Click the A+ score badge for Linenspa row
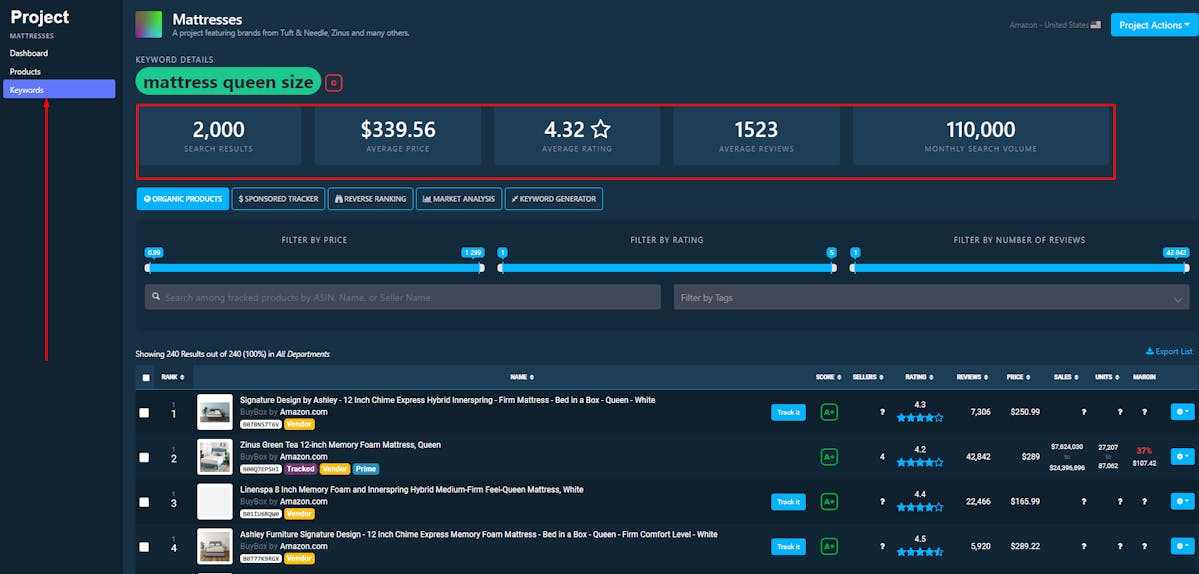This screenshot has width=1199, height=574. pyautogui.click(x=830, y=502)
